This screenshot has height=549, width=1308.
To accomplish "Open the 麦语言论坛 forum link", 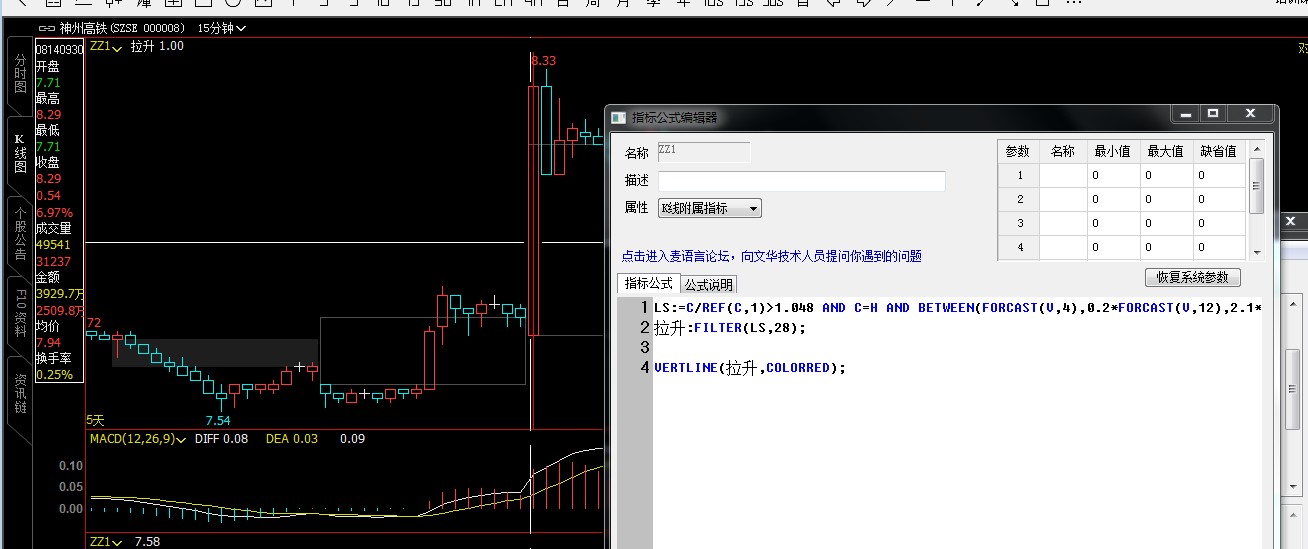I will pos(771,257).
